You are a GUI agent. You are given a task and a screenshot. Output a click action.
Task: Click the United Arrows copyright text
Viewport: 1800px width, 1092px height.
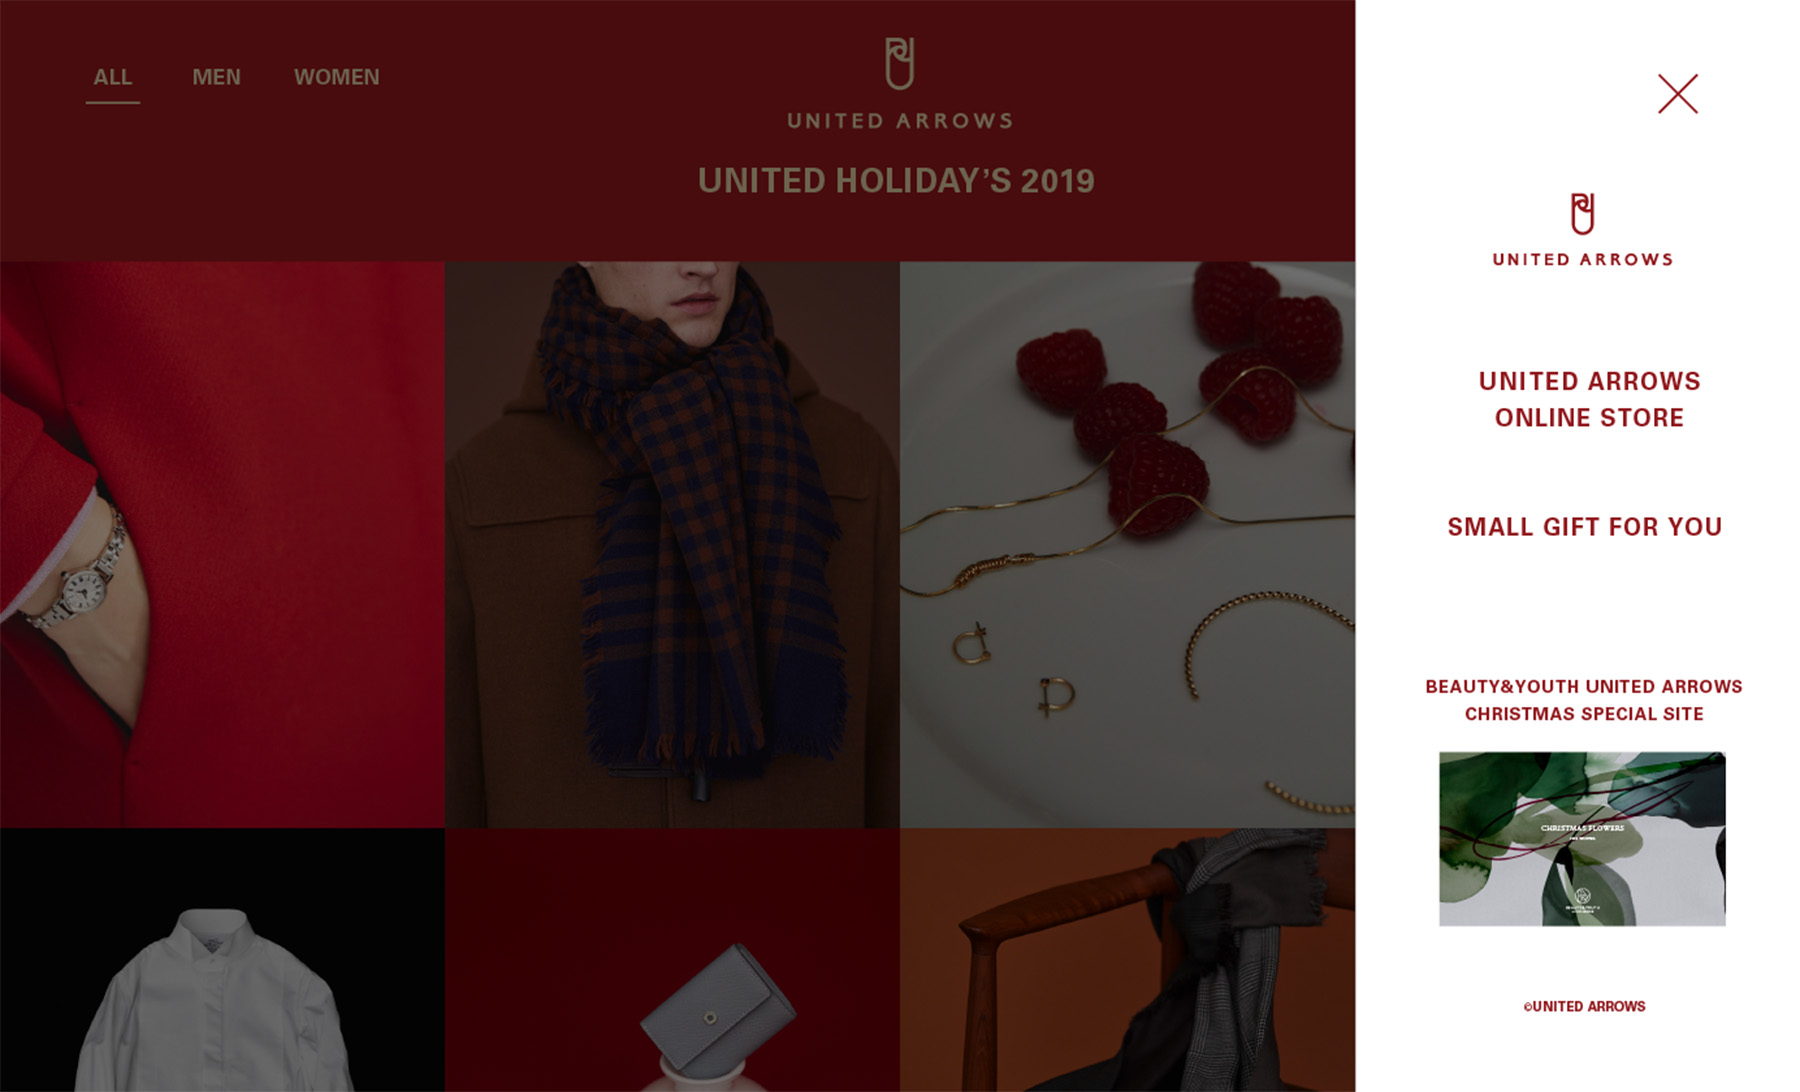click(x=1584, y=1006)
